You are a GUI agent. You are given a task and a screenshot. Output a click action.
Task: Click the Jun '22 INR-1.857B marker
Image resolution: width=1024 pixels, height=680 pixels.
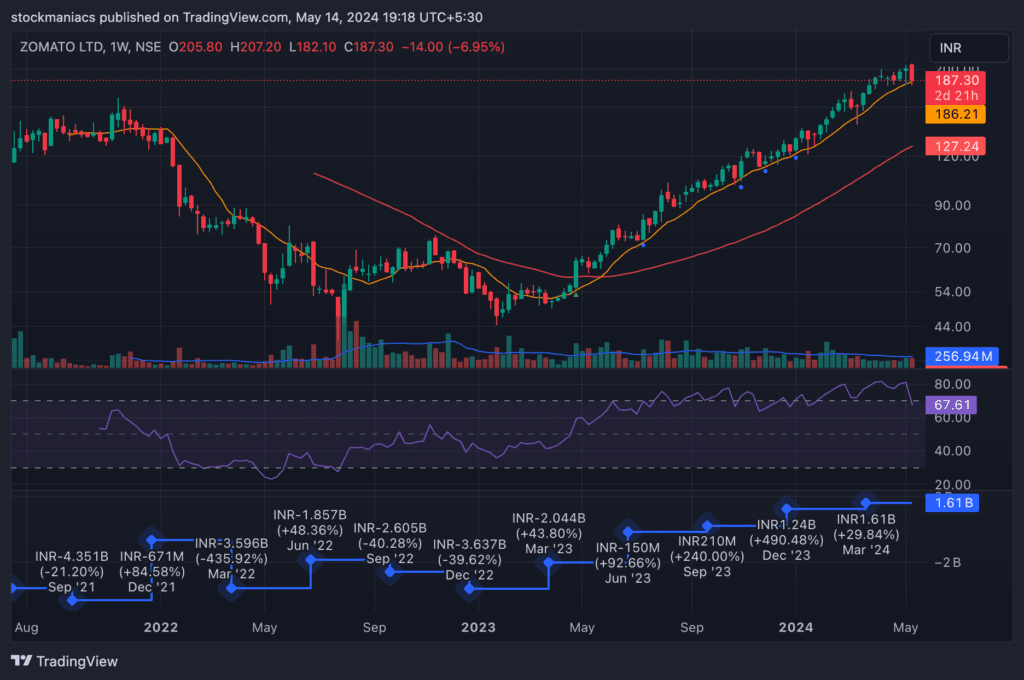coord(311,560)
